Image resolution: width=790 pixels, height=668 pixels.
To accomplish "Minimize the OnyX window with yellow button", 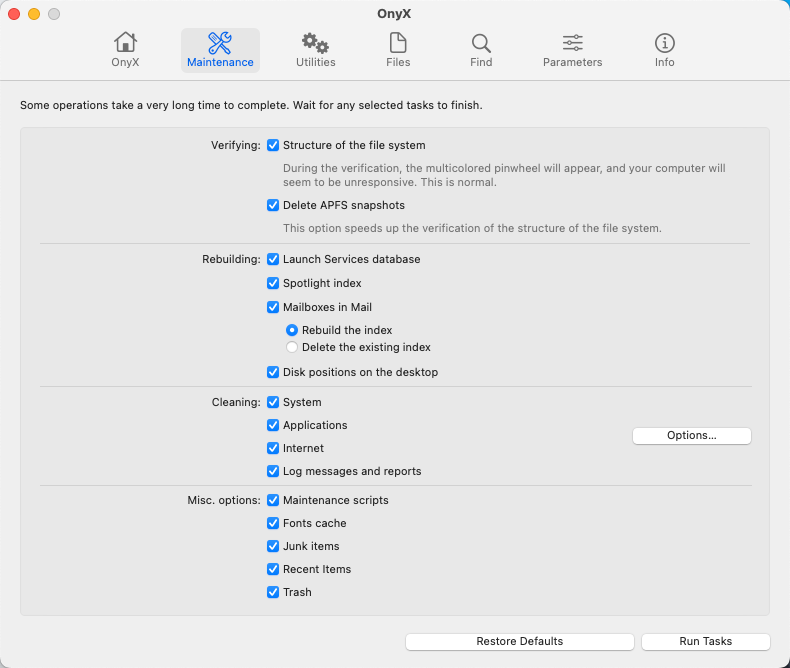I will tap(34, 14).
